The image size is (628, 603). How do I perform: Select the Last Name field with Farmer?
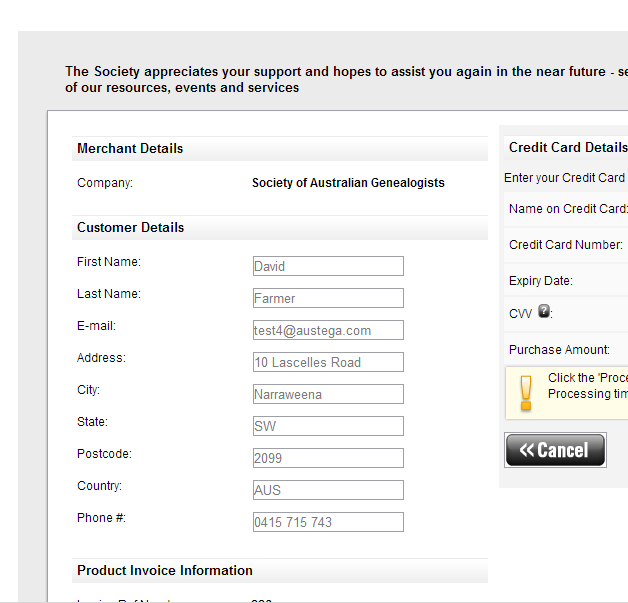tap(328, 298)
